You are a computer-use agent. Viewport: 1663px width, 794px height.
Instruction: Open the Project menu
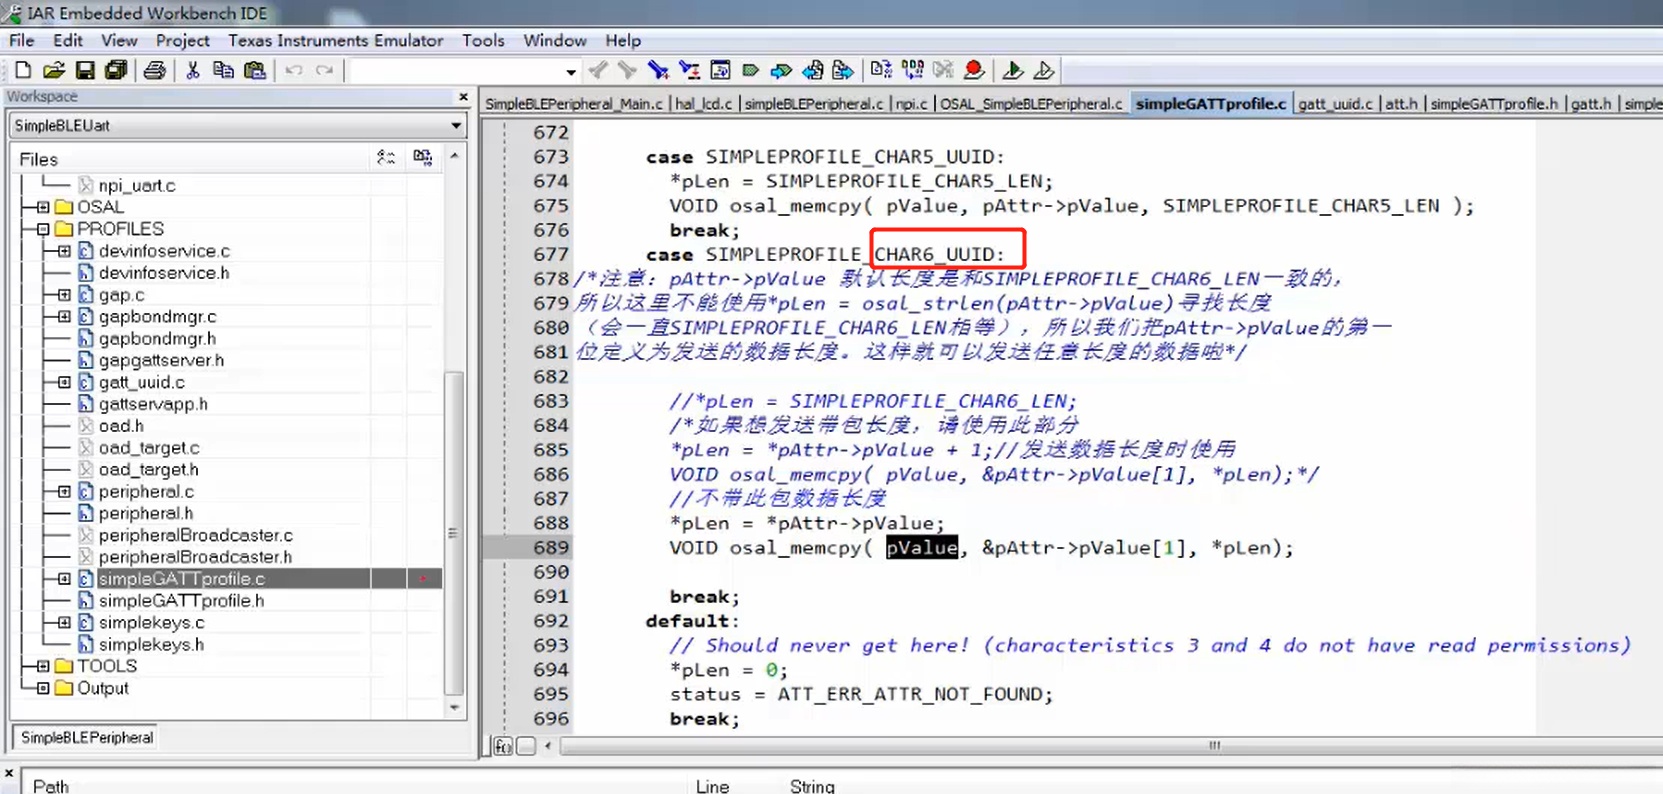[x=182, y=41]
